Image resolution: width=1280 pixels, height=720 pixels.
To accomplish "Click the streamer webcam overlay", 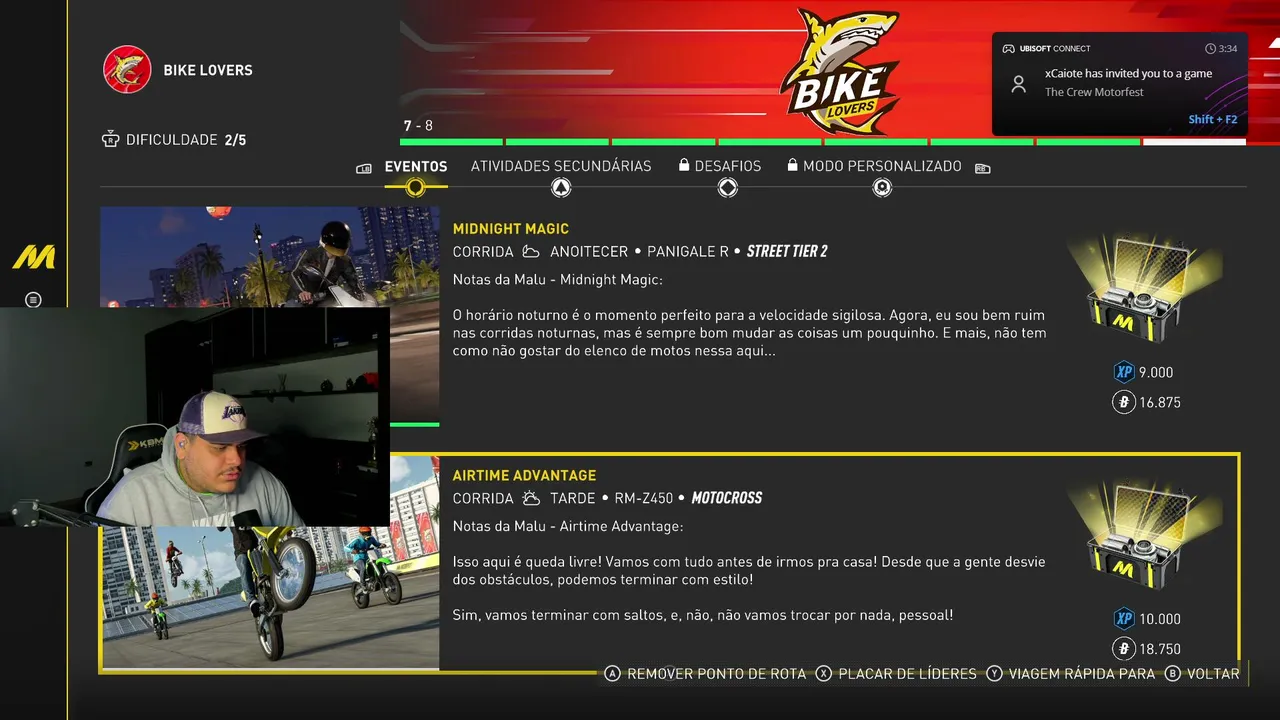I will tap(195, 416).
